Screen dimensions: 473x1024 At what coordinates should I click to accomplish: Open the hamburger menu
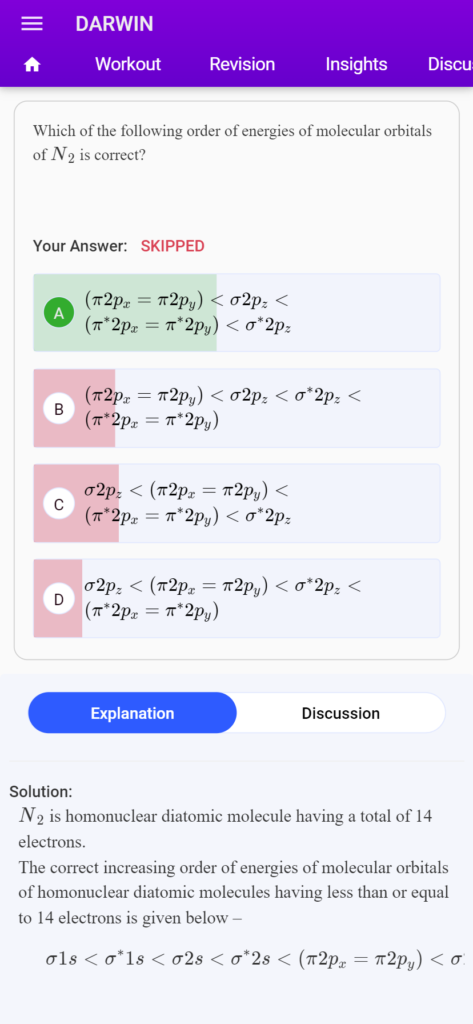pos(31,24)
